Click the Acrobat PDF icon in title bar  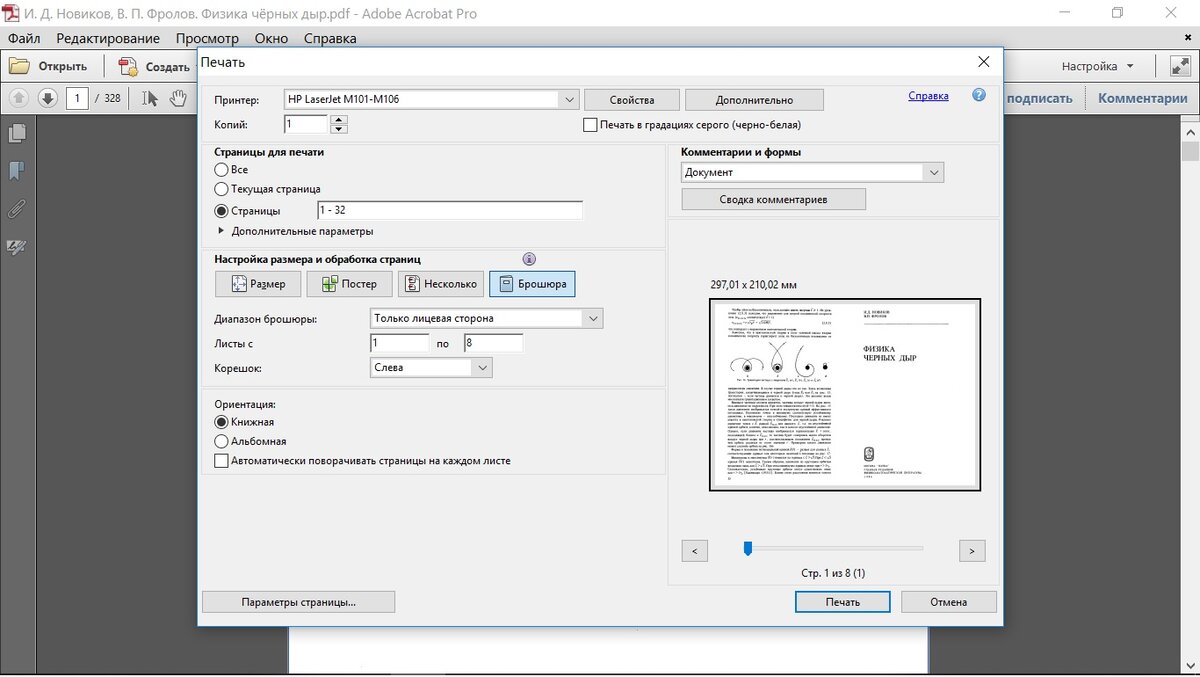coord(11,14)
